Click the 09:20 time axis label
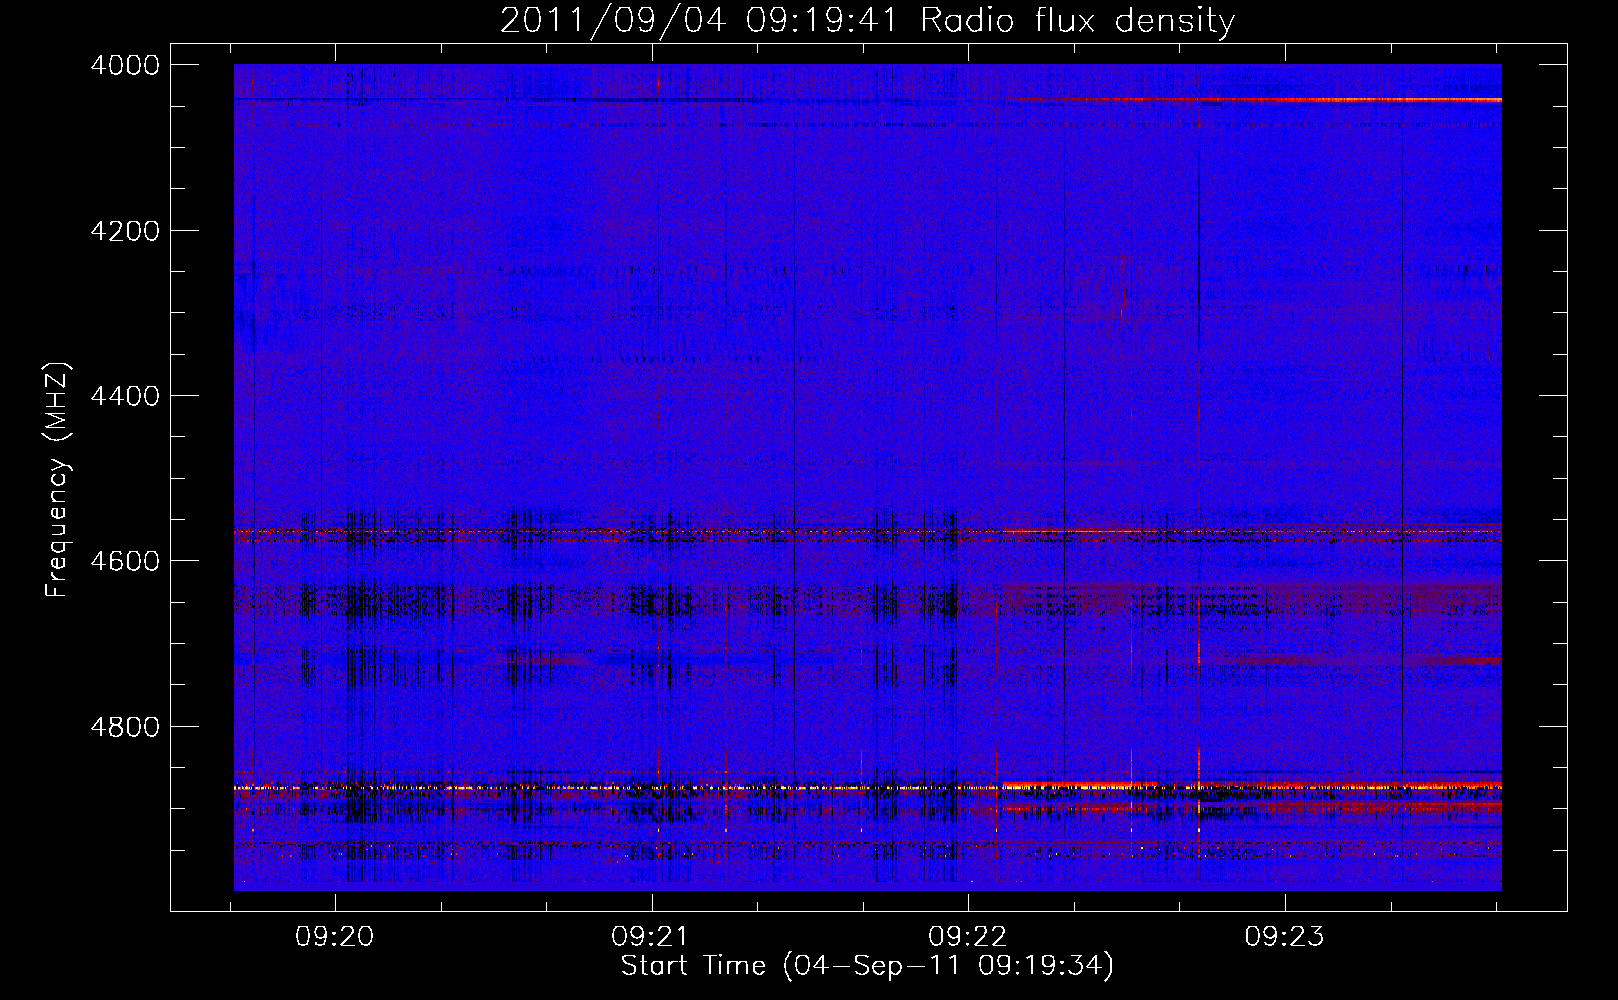1618x1000 pixels. 335,936
